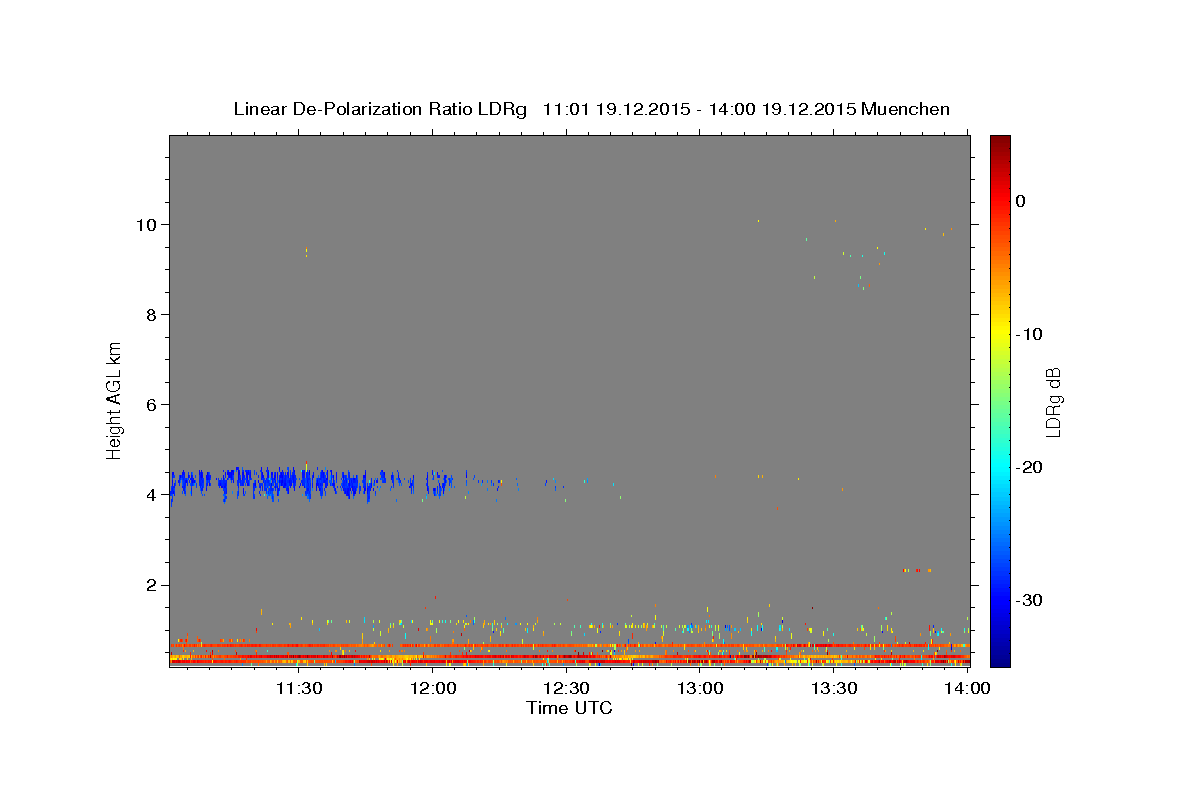Click the 12:30 time axis label
Screen dimensions: 1200x800
click(x=567, y=688)
